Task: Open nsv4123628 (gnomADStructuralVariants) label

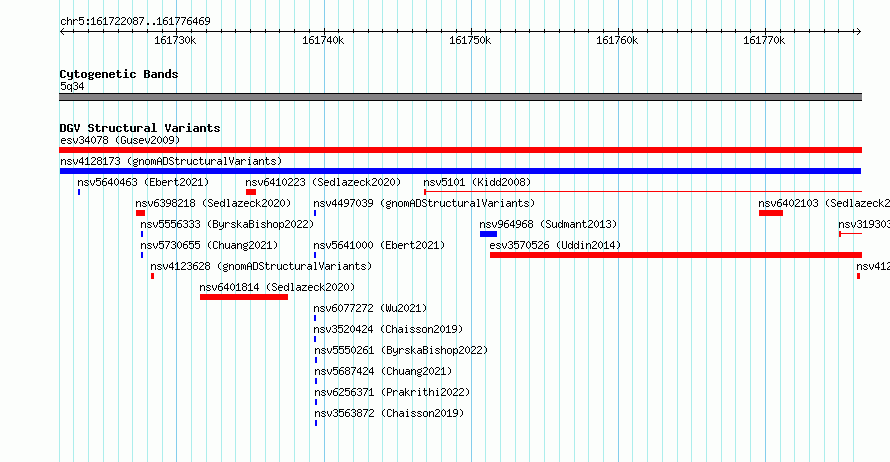Action: tap(261, 266)
